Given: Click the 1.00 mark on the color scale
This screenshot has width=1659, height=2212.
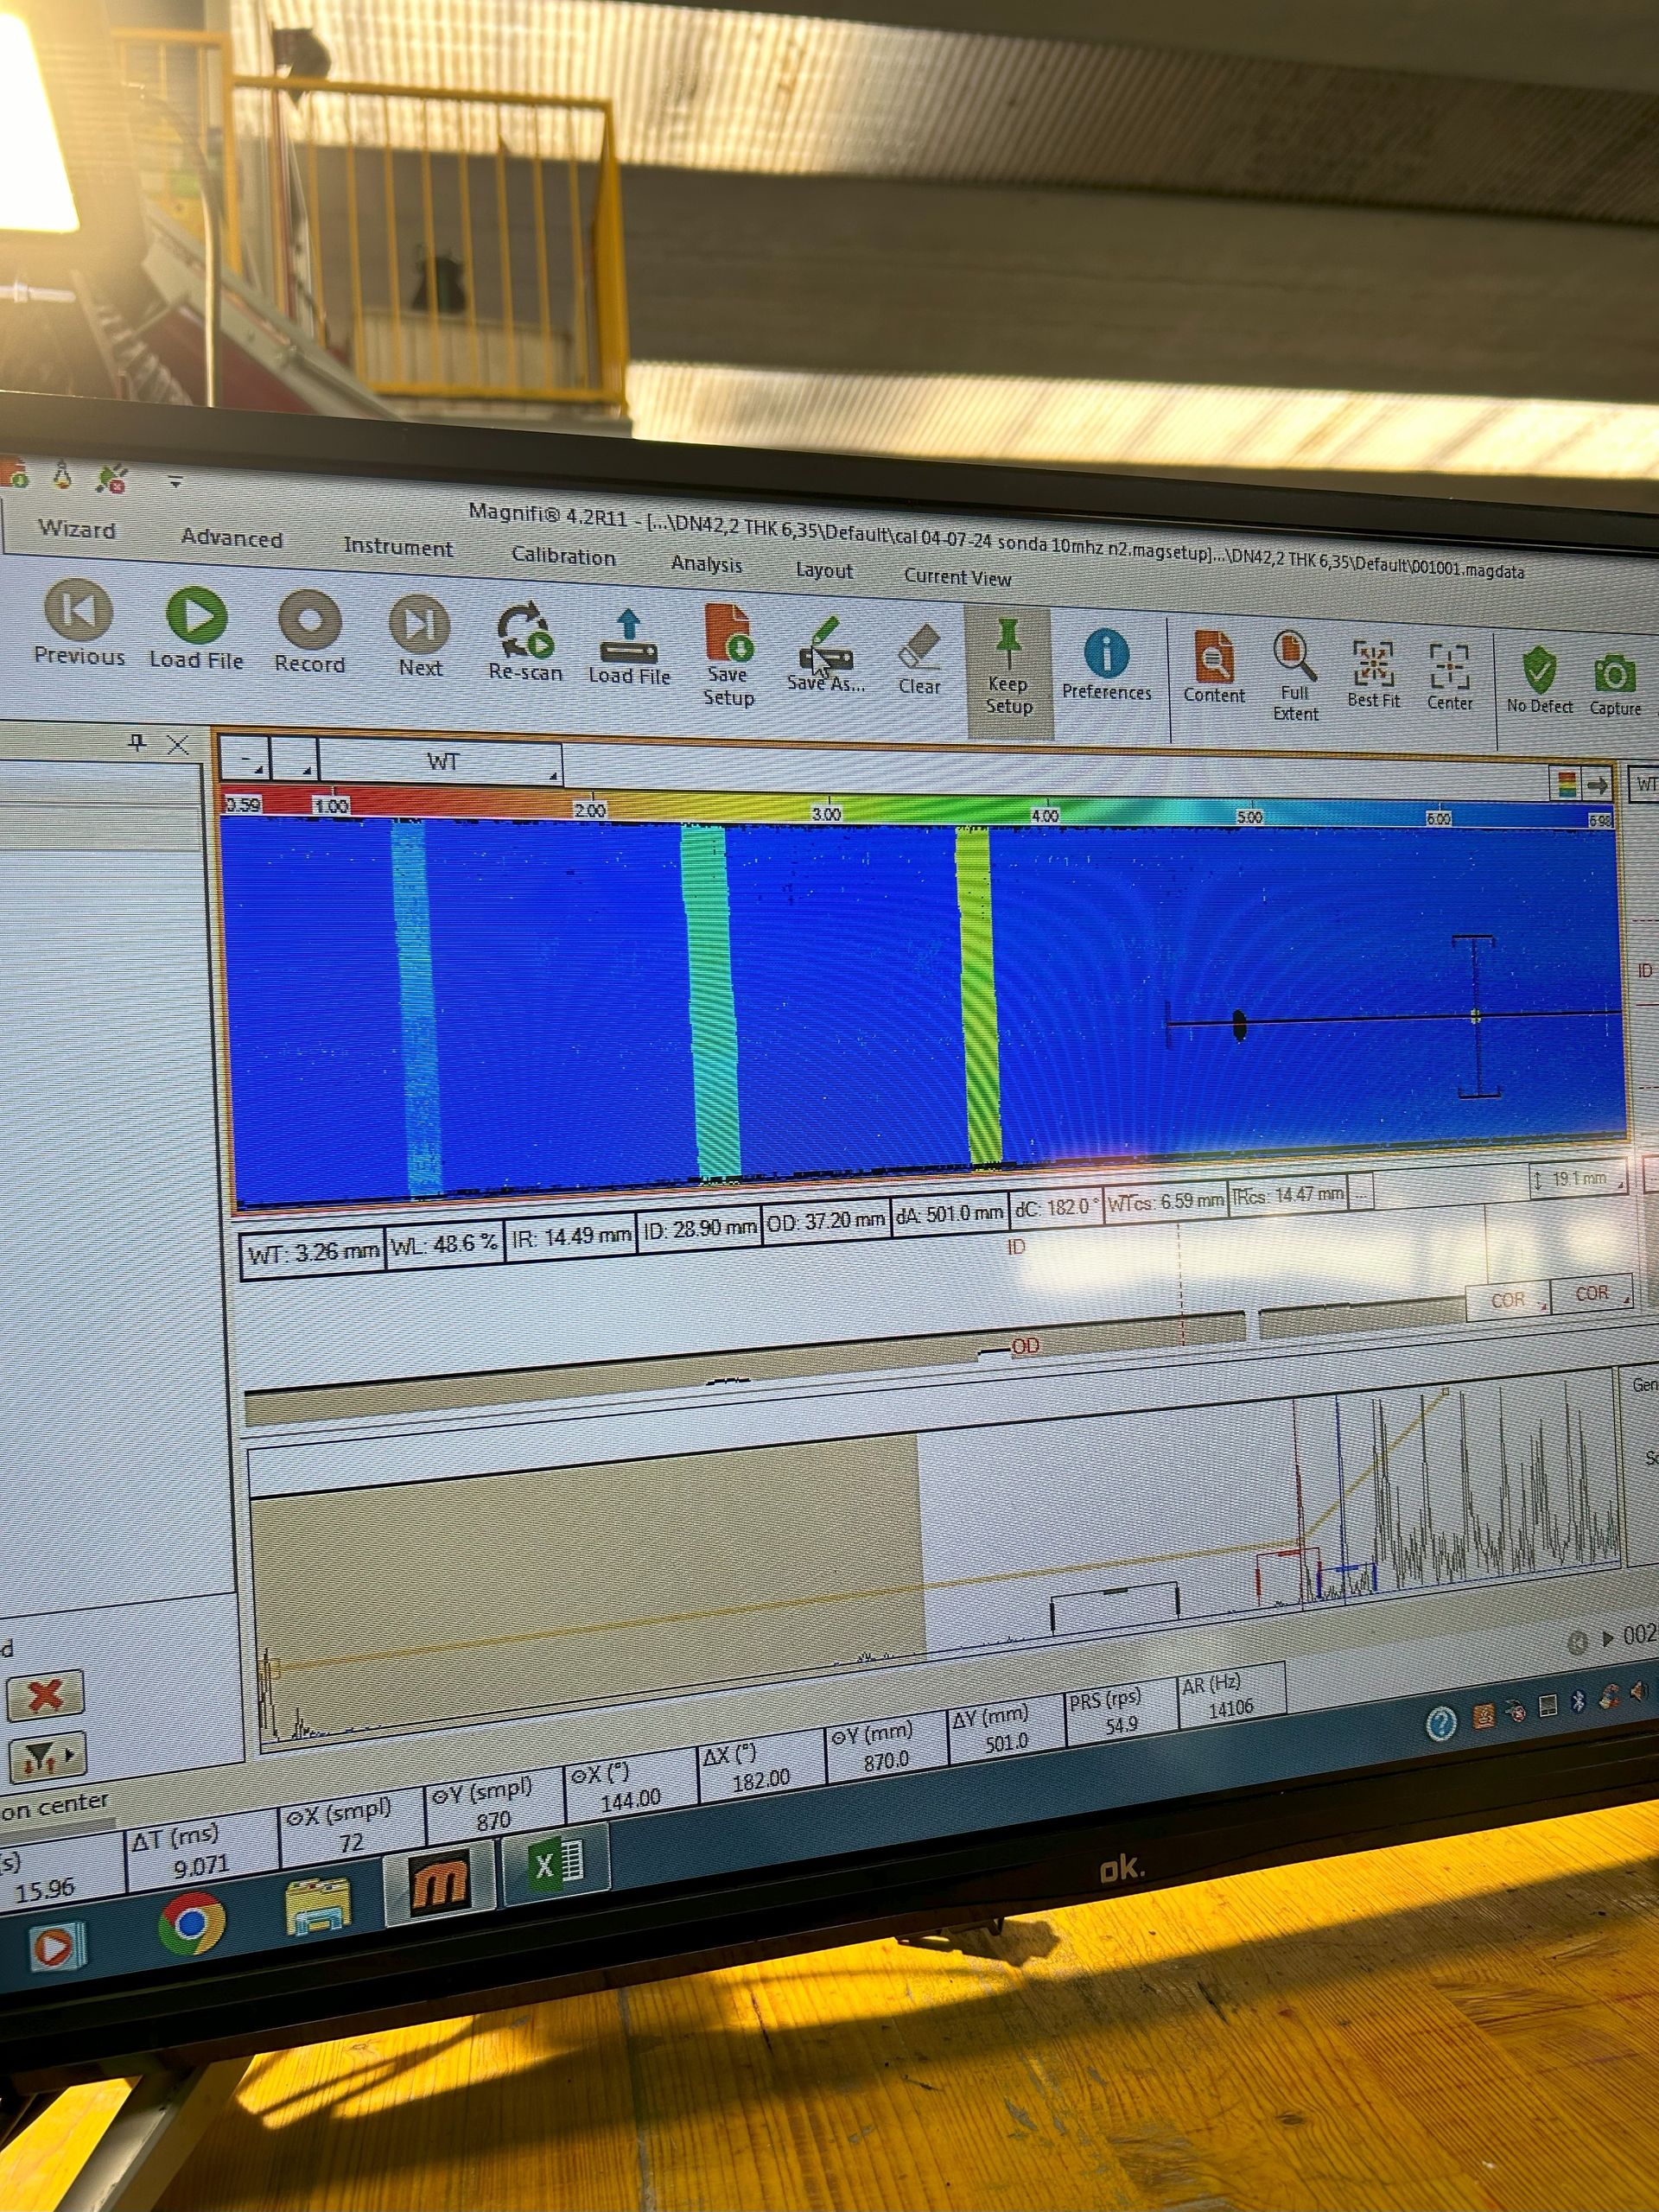Looking at the screenshot, I should (x=331, y=806).
